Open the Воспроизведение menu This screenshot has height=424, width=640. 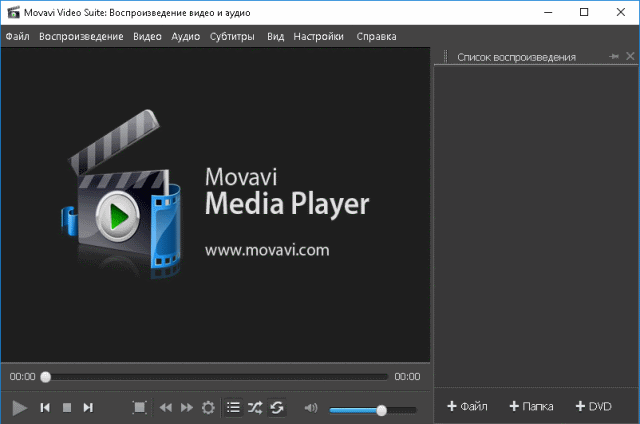click(x=81, y=36)
